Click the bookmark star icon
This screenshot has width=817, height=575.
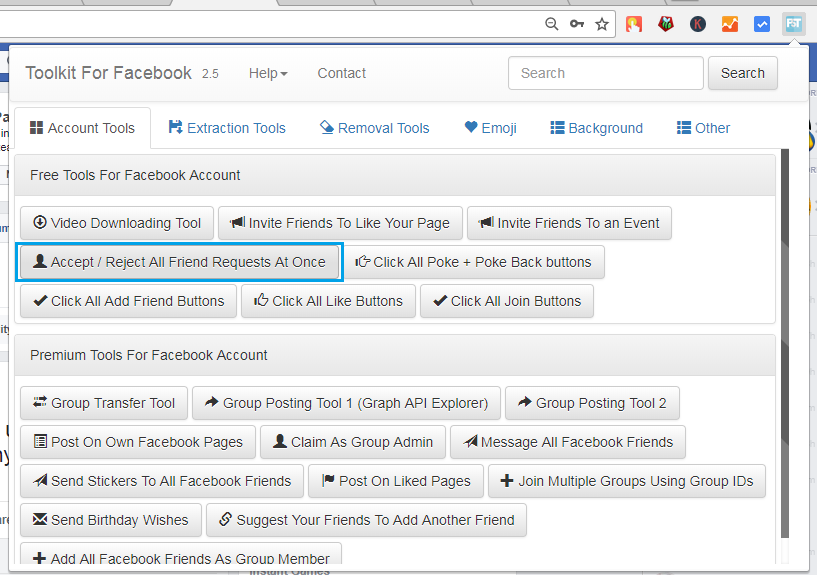point(602,24)
